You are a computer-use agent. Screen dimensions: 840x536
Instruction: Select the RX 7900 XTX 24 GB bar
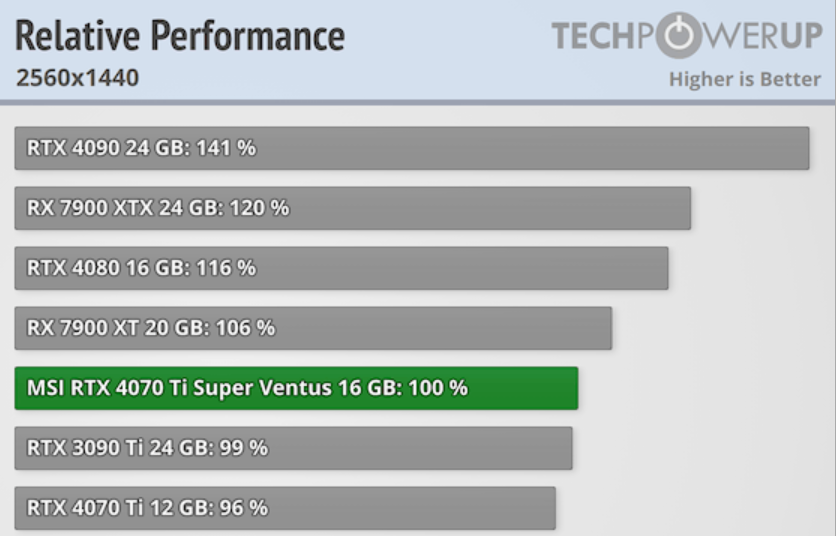(x=352, y=208)
